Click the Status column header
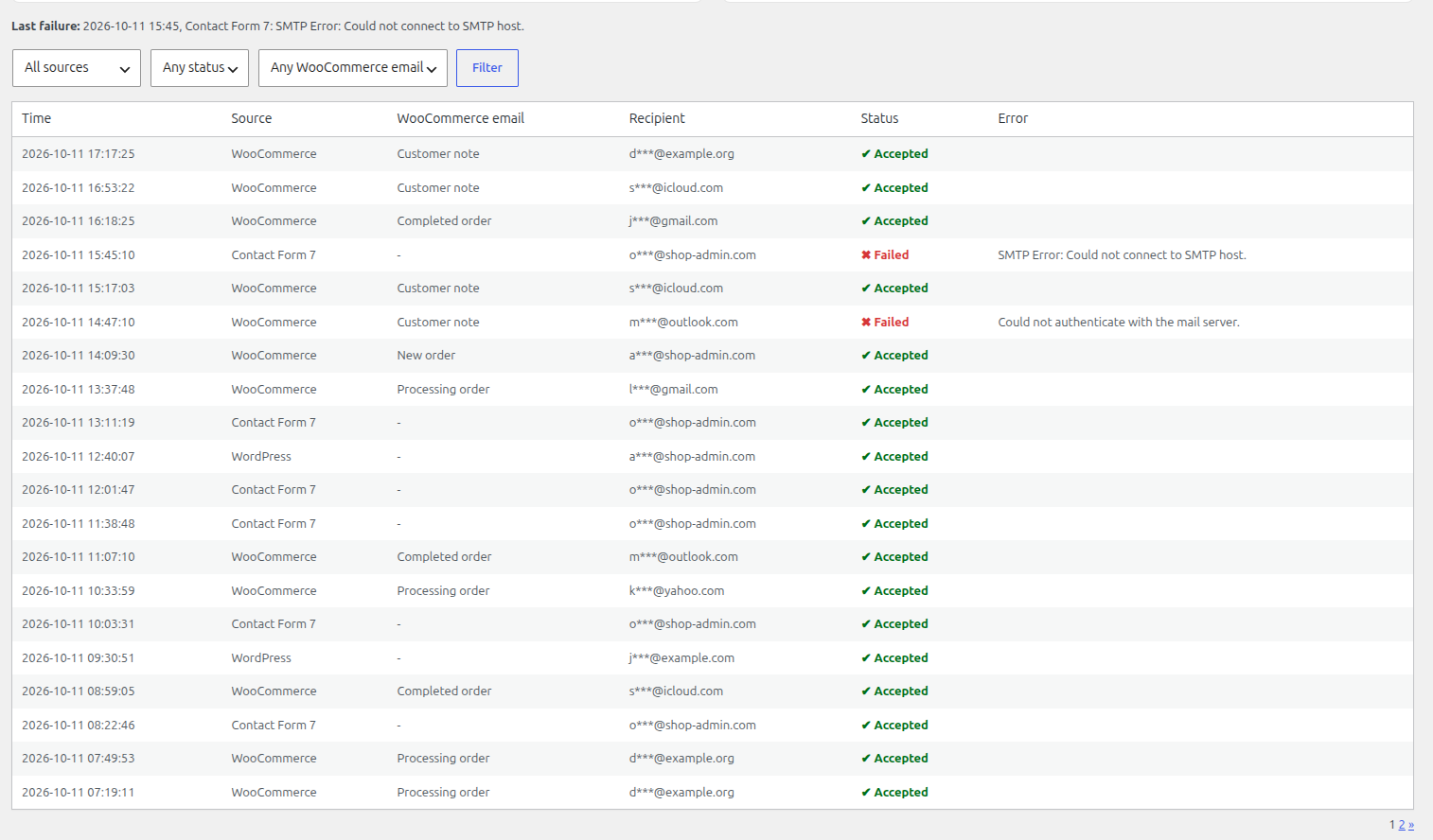Screen dimensions: 1433x840 879,118
